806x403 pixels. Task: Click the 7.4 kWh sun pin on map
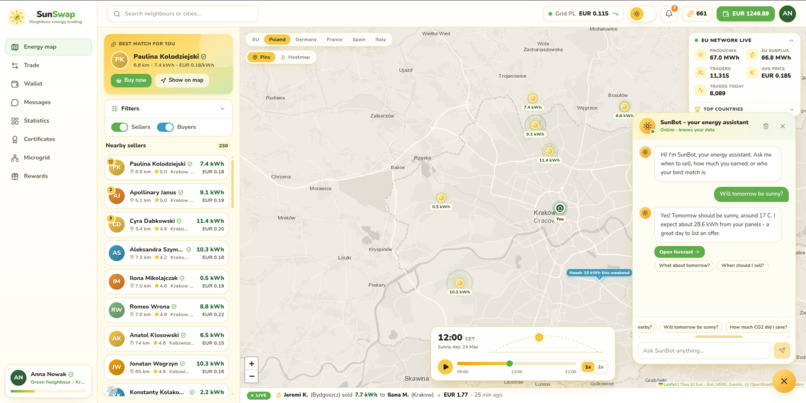pos(533,98)
